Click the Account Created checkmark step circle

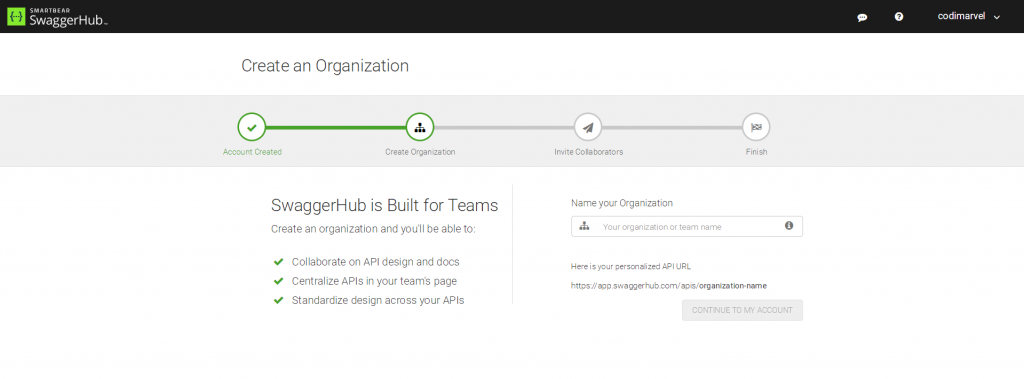[x=252, y=127]
